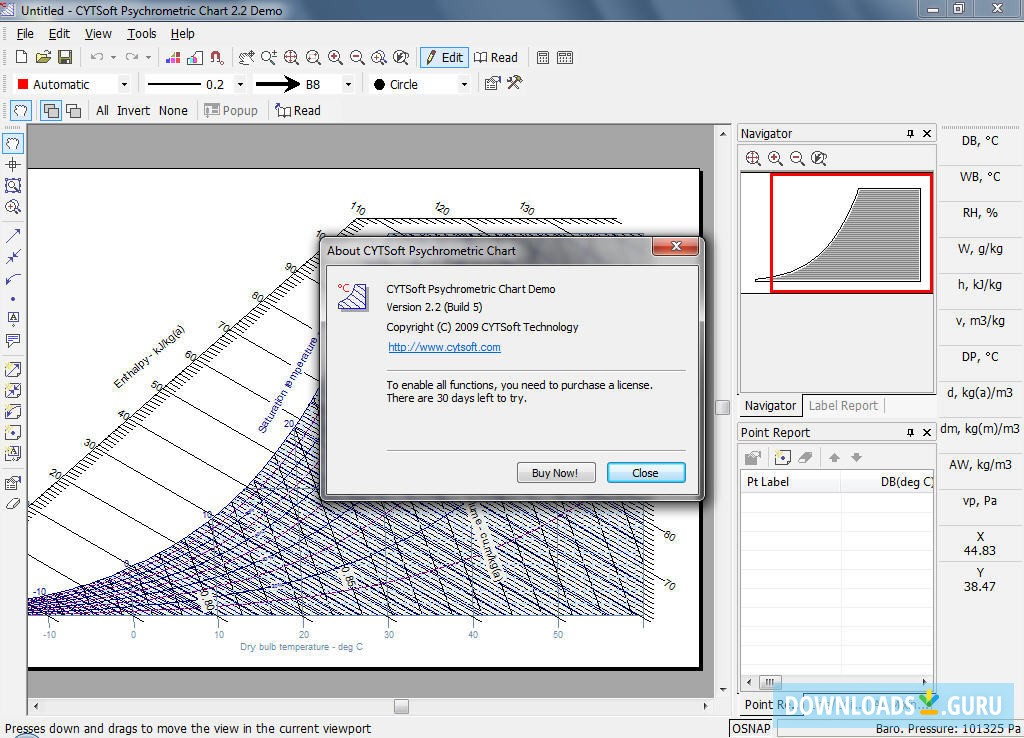The width and height of the screenshot is (1024, 738).
Task: Click the calculator icon in main toolbar
Action: [543, 58]
